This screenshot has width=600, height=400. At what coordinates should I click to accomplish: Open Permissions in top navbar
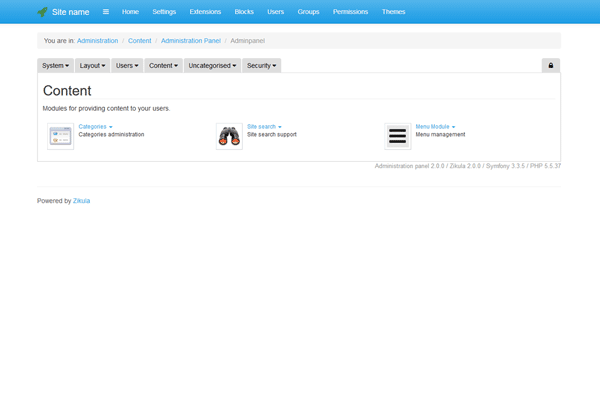[x=349, y=12]
